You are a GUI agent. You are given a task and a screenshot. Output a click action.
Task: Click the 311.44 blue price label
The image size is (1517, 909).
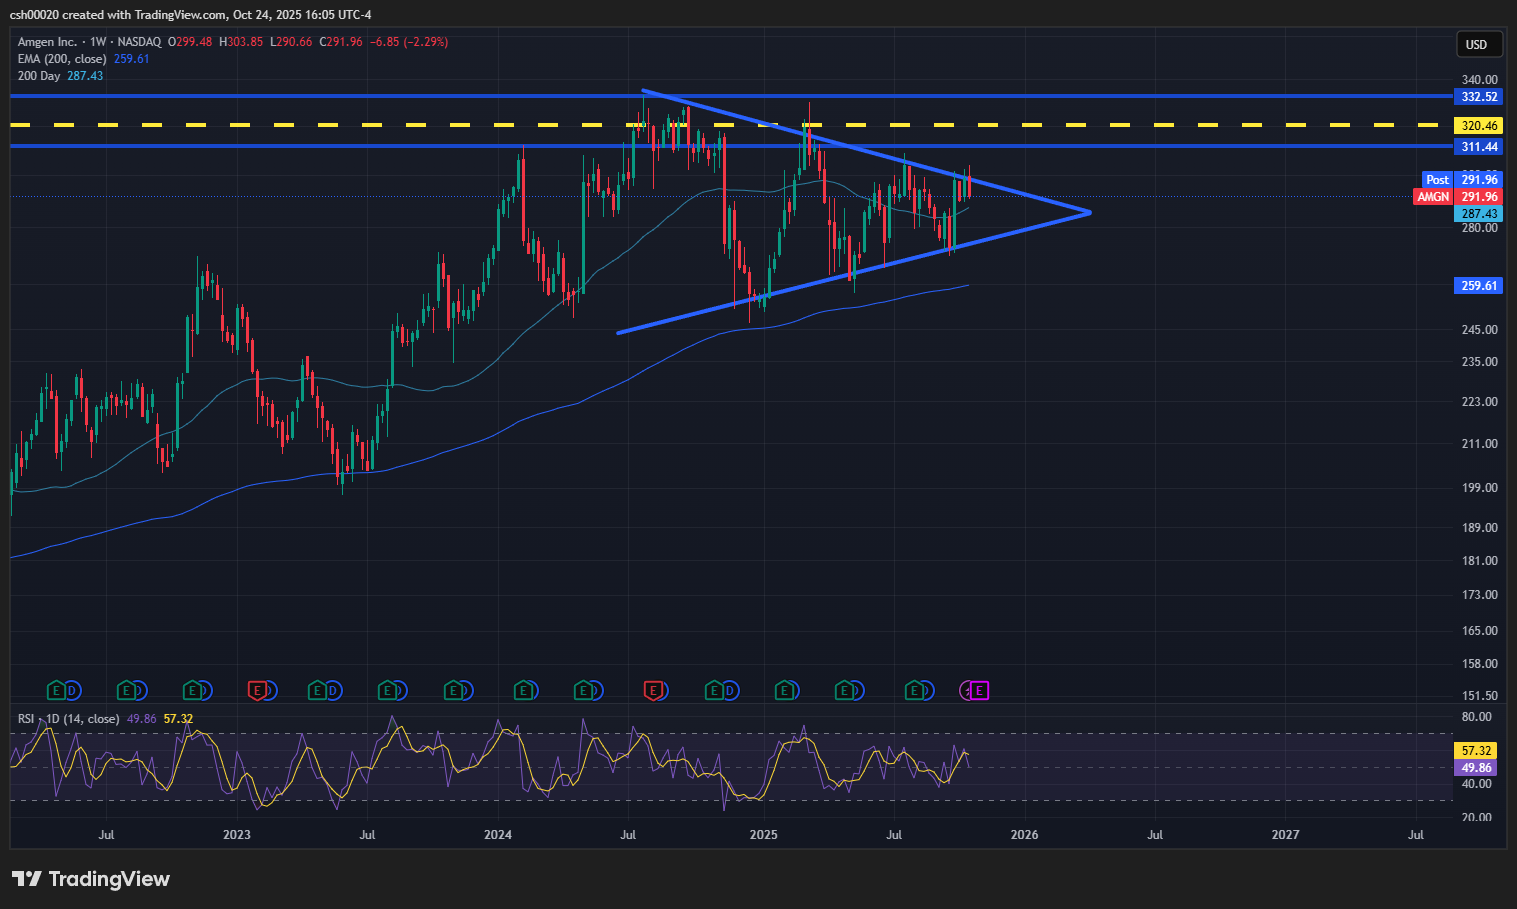coord(1479,147)
